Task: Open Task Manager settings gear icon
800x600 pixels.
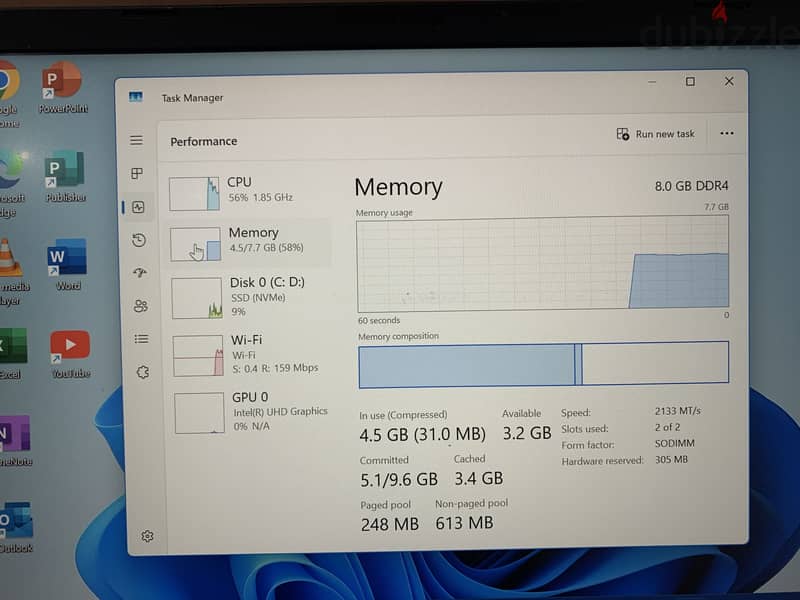Action: pyautogui.click(x=147, y=536)
